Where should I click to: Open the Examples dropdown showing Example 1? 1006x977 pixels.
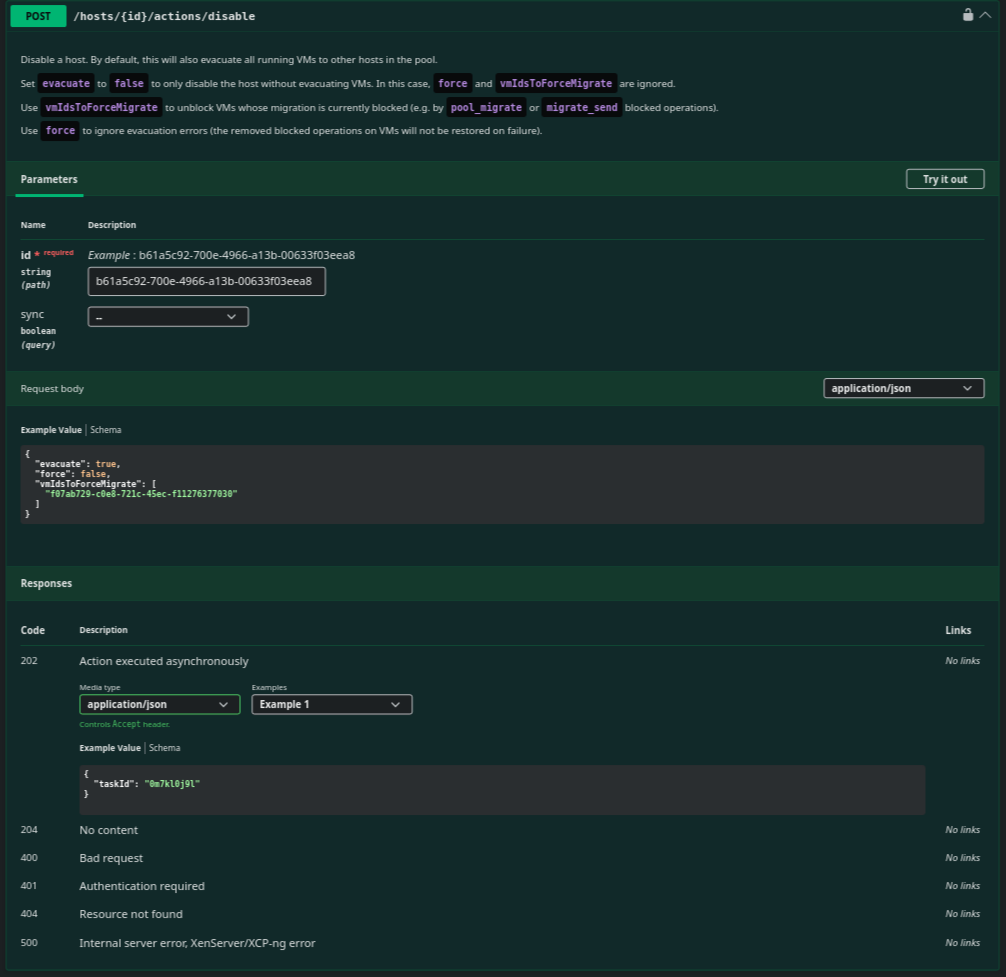tap(331, 705)
